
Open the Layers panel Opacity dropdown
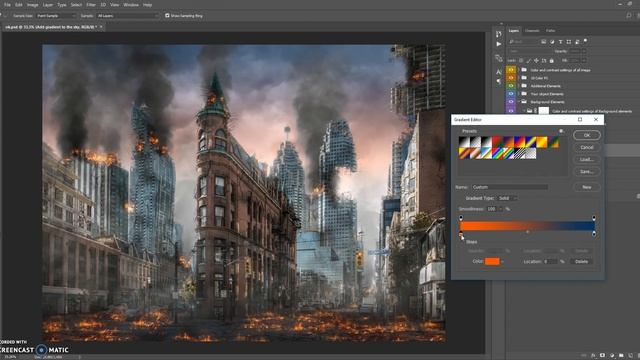(584, 51)
